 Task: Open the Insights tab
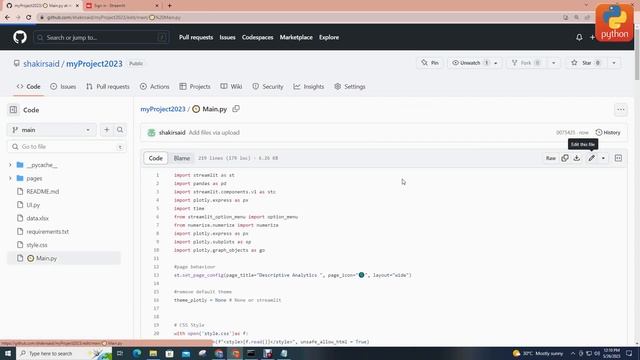[x=309, y=87]
